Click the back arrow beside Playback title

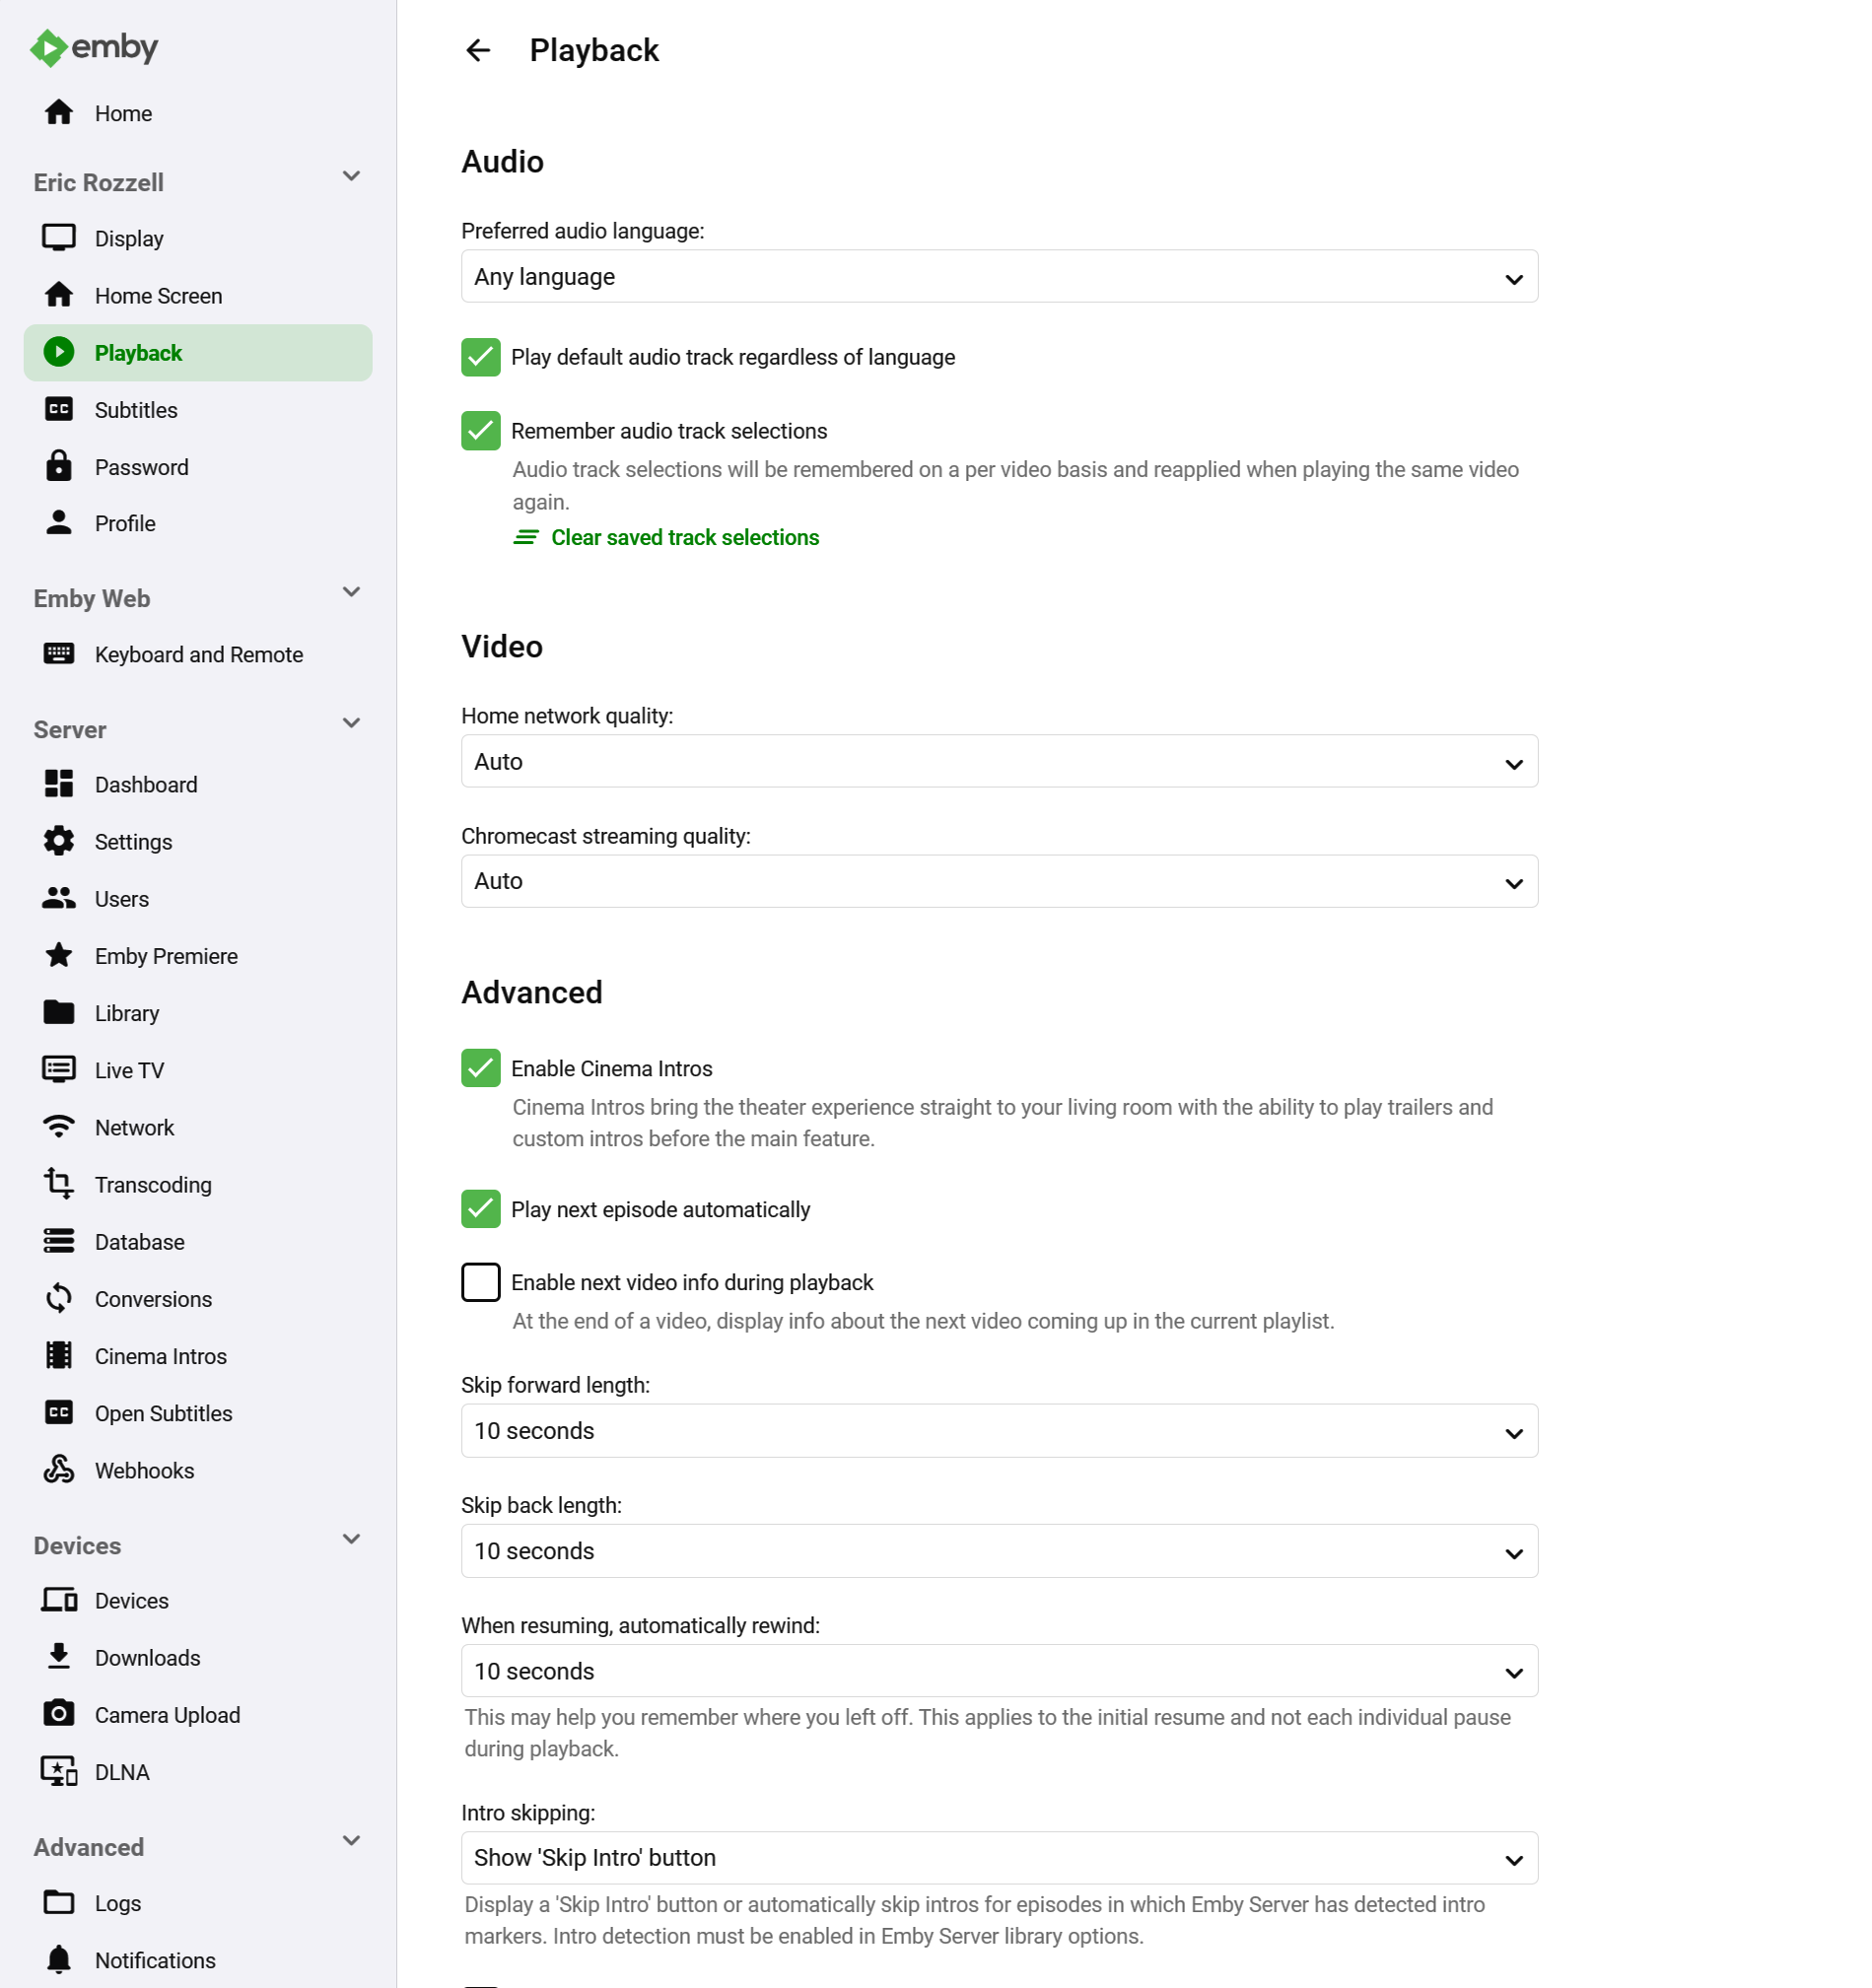[x=478, y=51]
